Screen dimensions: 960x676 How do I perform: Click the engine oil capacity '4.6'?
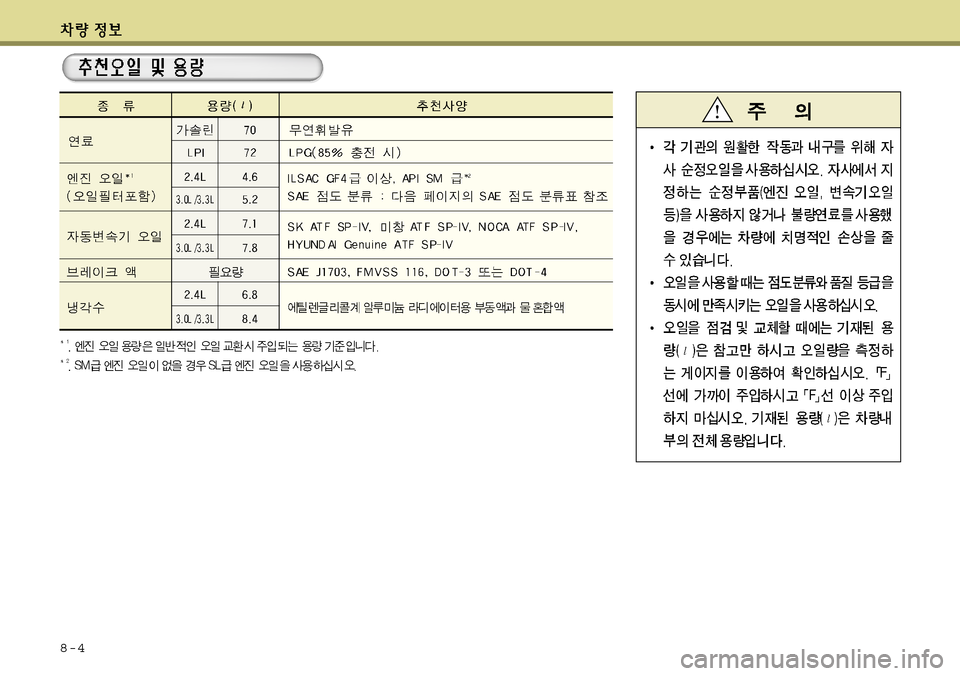coord(250,177)
